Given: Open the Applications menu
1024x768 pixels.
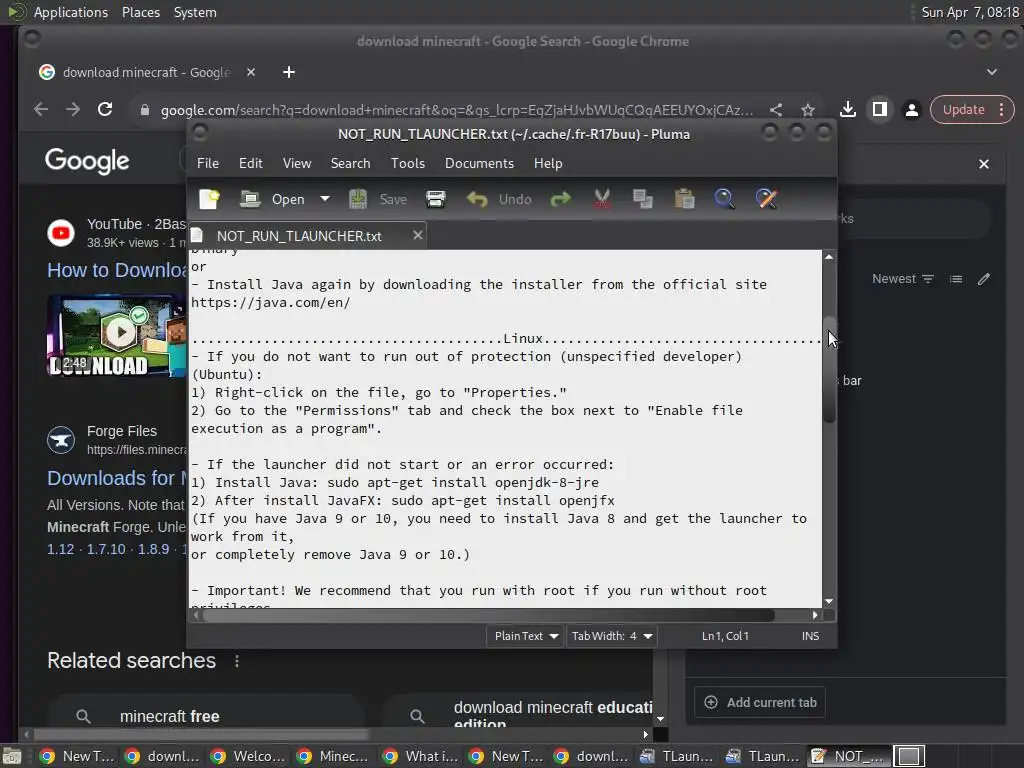Looking at the screenshot, I should tap(71, 12).
